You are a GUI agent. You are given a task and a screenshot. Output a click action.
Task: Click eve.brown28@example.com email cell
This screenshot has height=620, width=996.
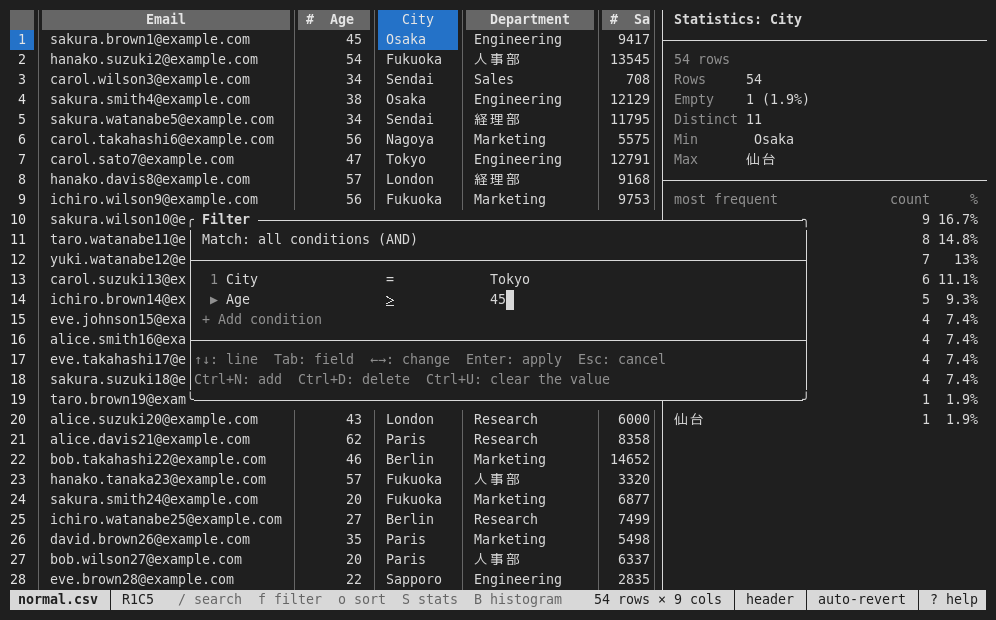[x=142, y=579]
